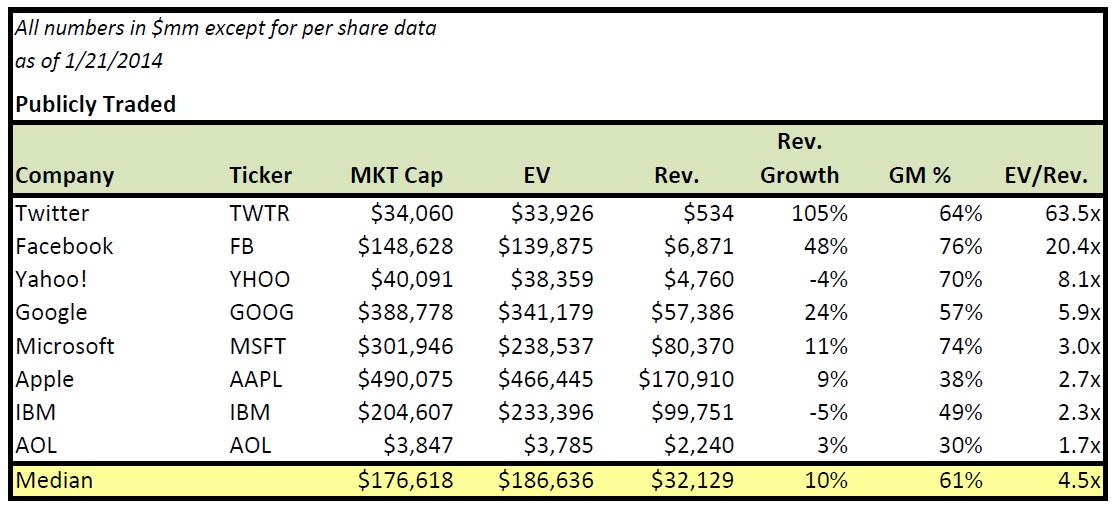Viewport: 1113px width, 510px height.
Task: Click Microsoft's EV value $238,537
Action: tap(545, 346)
